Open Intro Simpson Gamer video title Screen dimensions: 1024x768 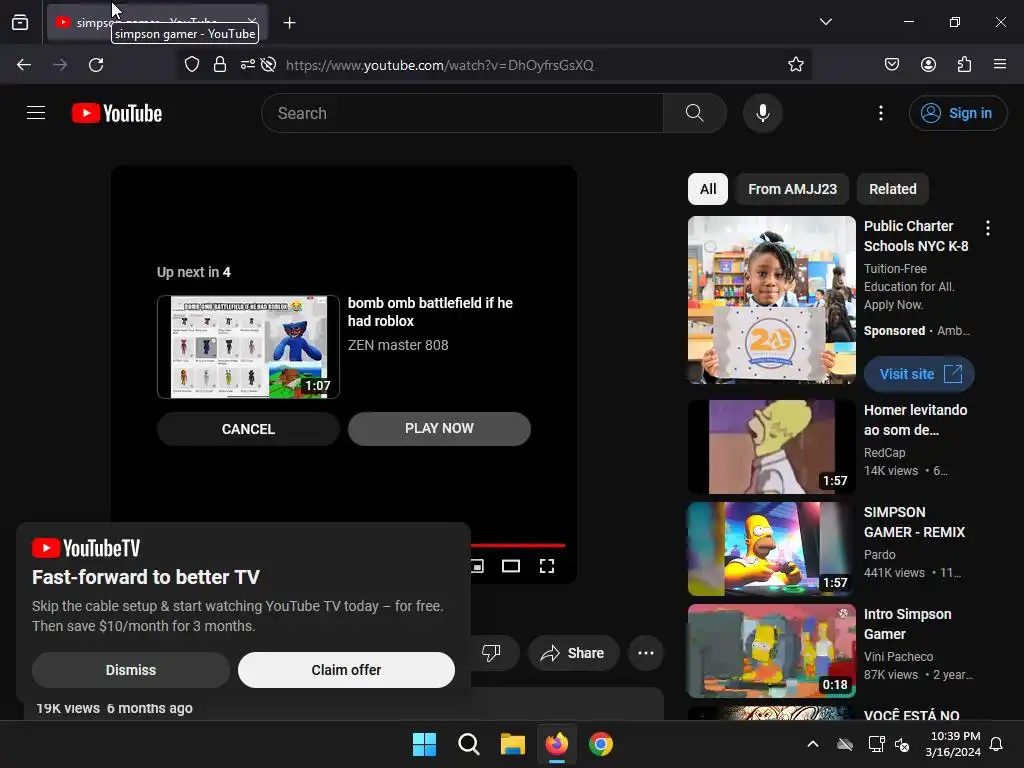click(x=907, y=624)
